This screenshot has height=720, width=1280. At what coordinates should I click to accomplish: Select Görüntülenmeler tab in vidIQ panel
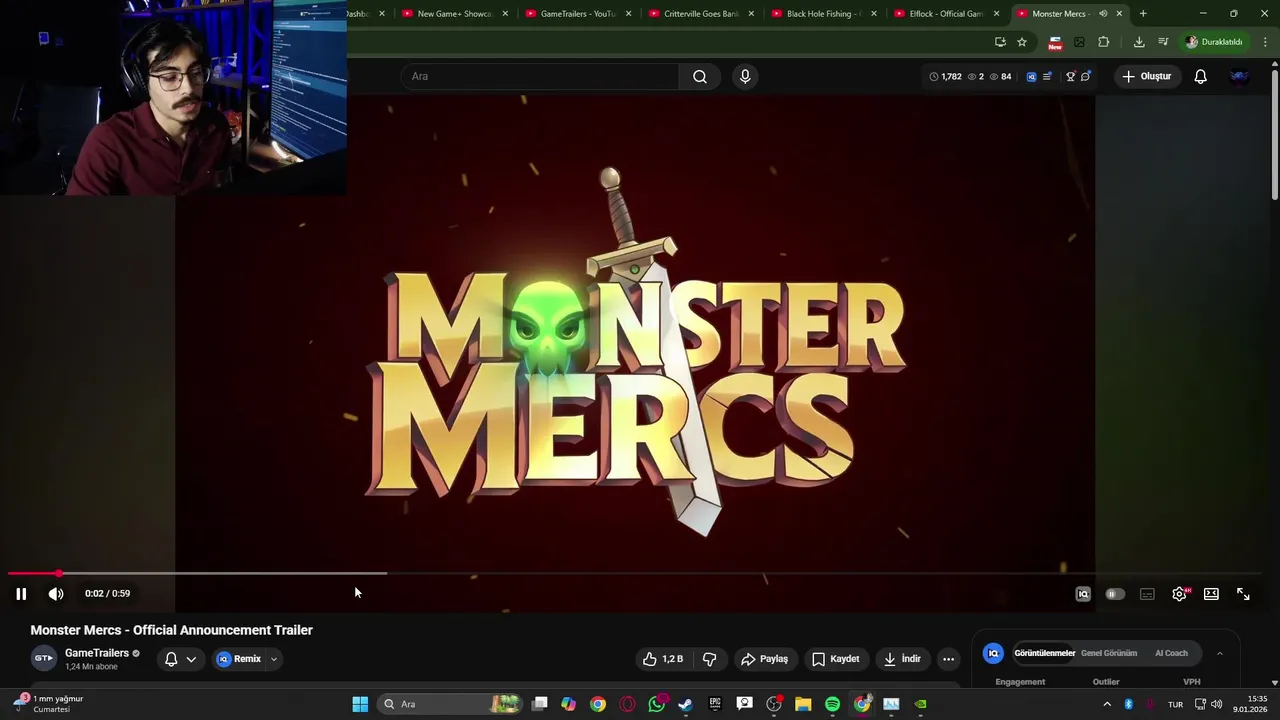[x=1044, y=653]
